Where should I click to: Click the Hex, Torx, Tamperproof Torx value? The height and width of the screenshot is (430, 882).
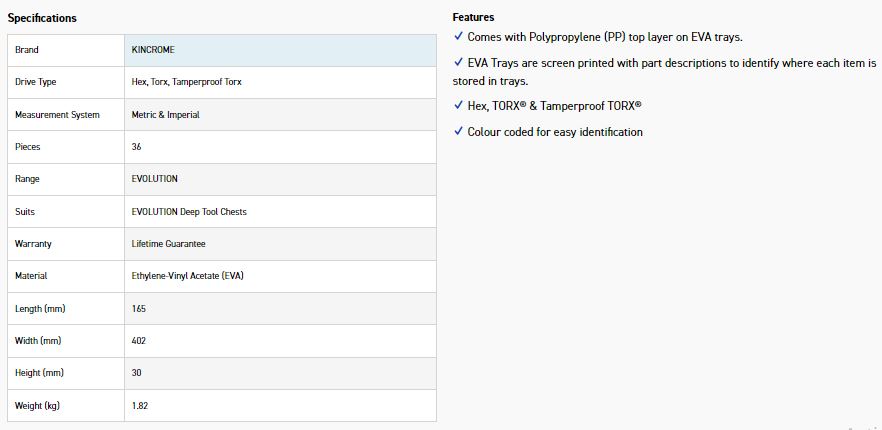tap(186, 82)
